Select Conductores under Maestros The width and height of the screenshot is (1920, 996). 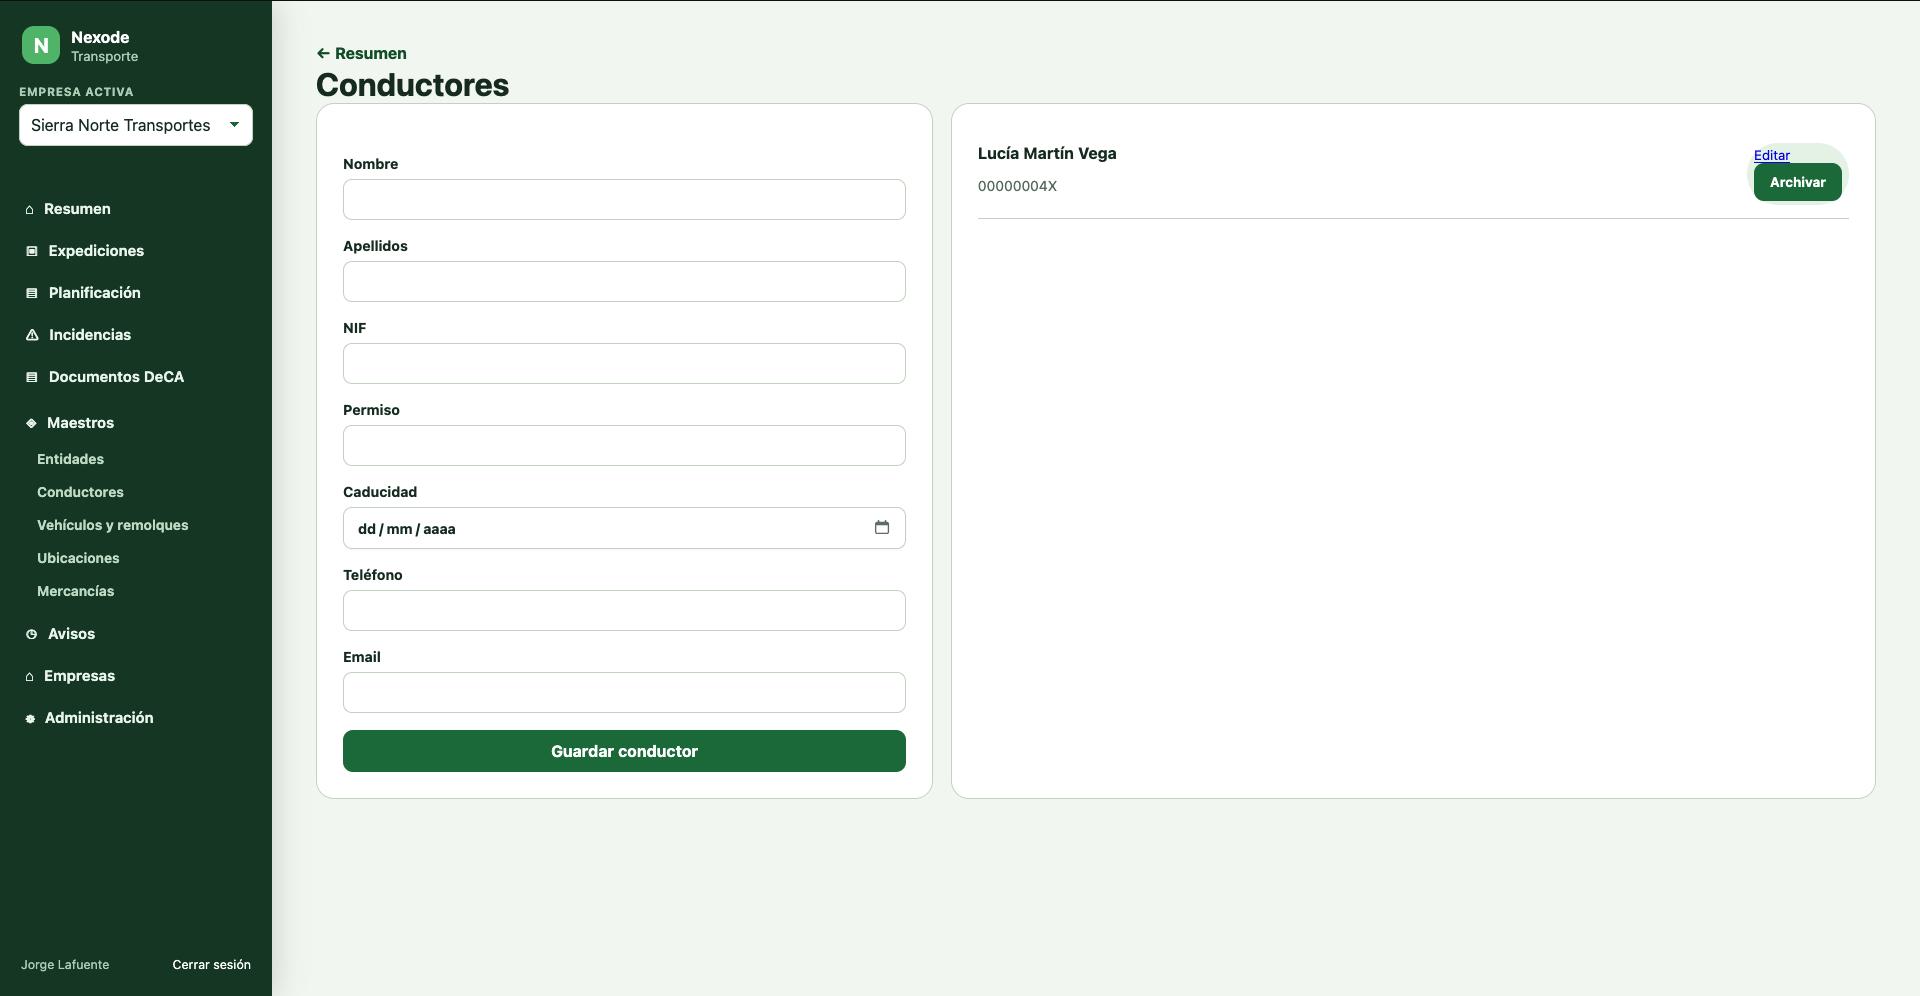80,492
